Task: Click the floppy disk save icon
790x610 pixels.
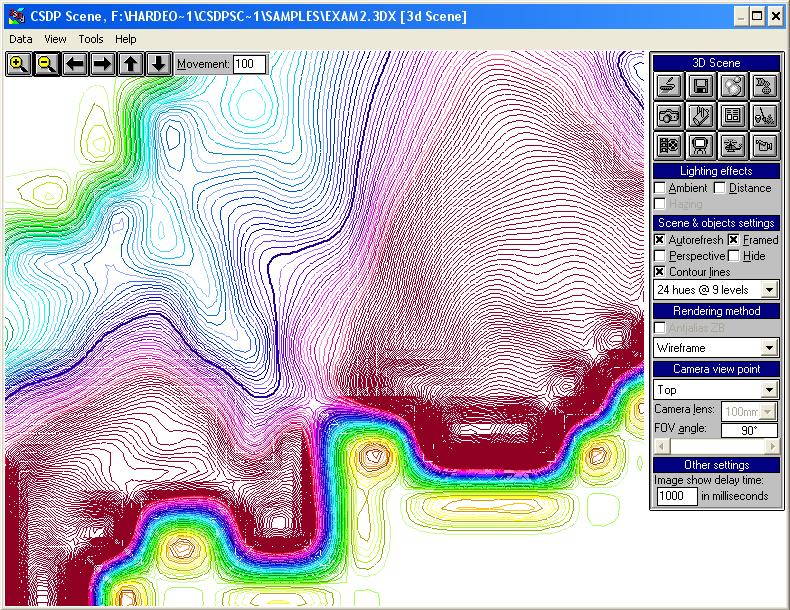Action: (700, 86)
